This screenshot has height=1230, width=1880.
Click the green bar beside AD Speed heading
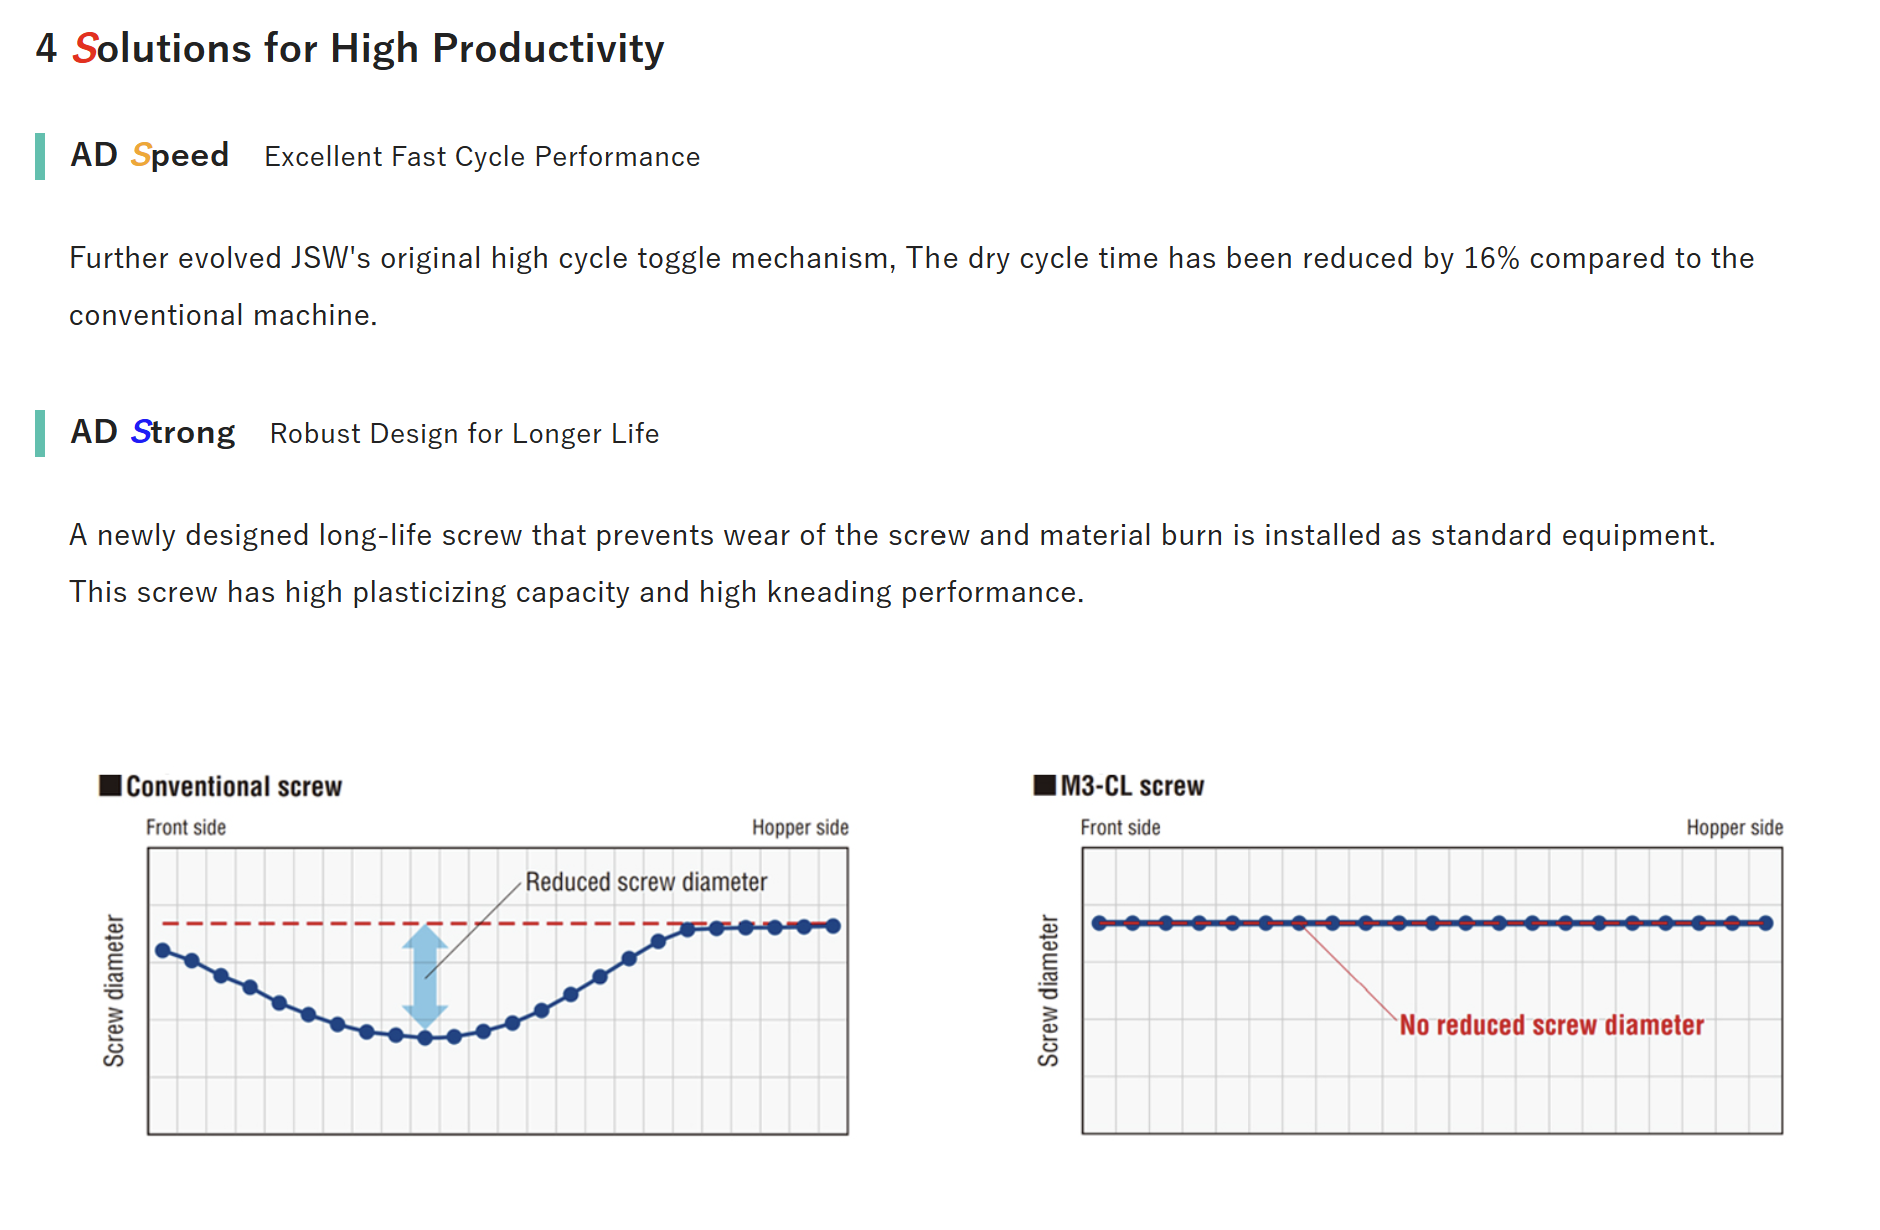(40, 156)
